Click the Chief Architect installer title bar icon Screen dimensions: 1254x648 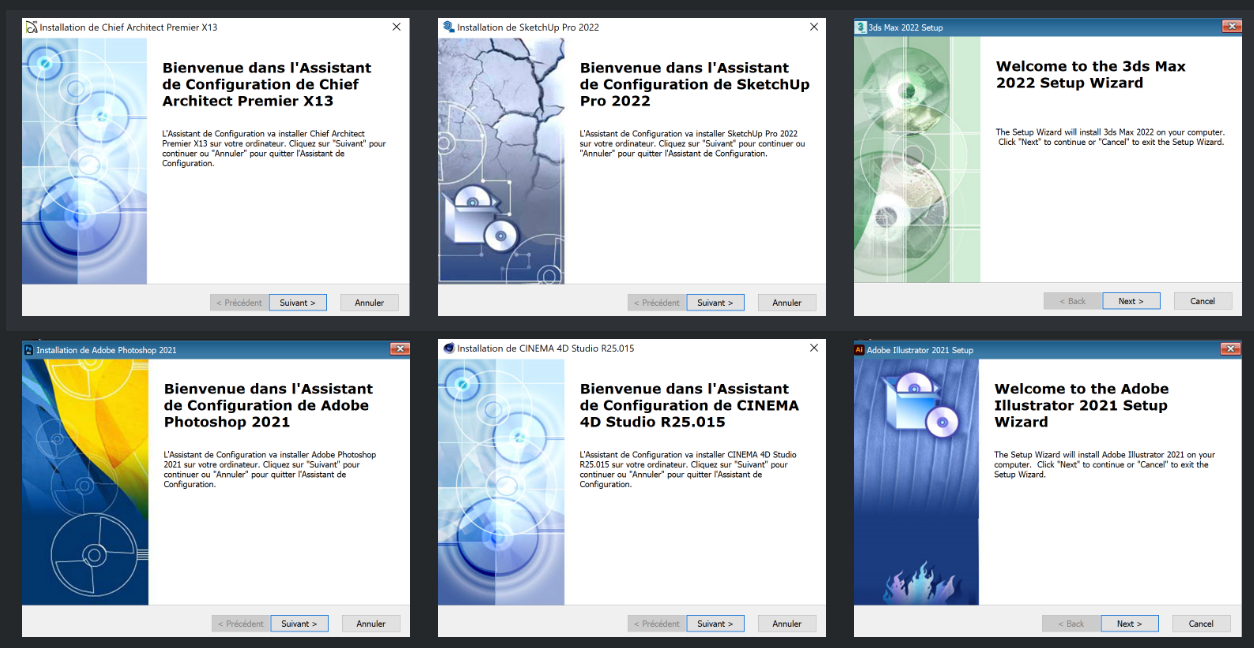click(x=31, y=27)
